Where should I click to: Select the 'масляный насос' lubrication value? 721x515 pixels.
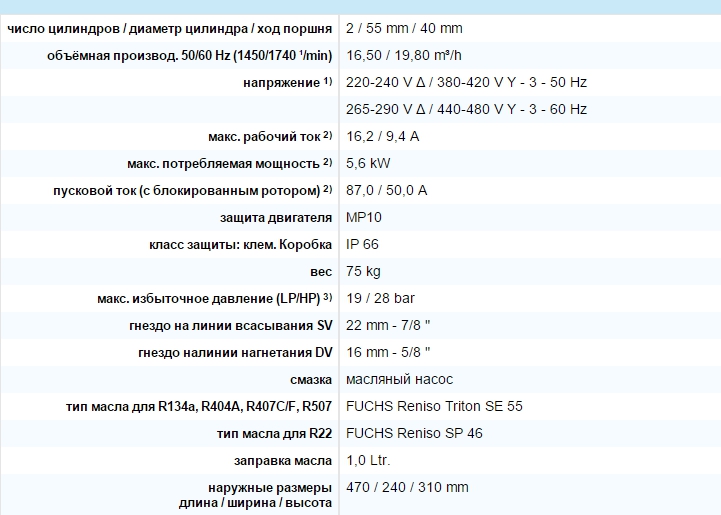click(x=399, y=380)
